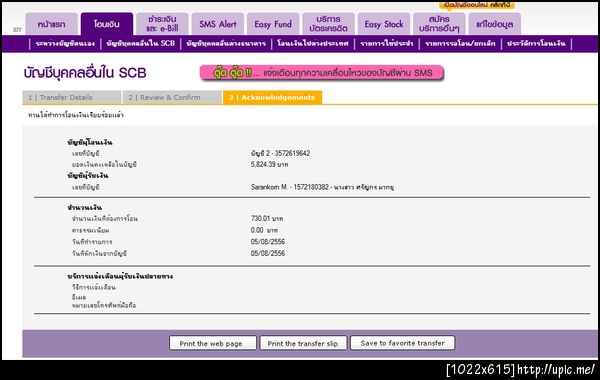Click the บัญชีผู้โอนเงิน section heading

pyautogui.click(x=90, y=142)
